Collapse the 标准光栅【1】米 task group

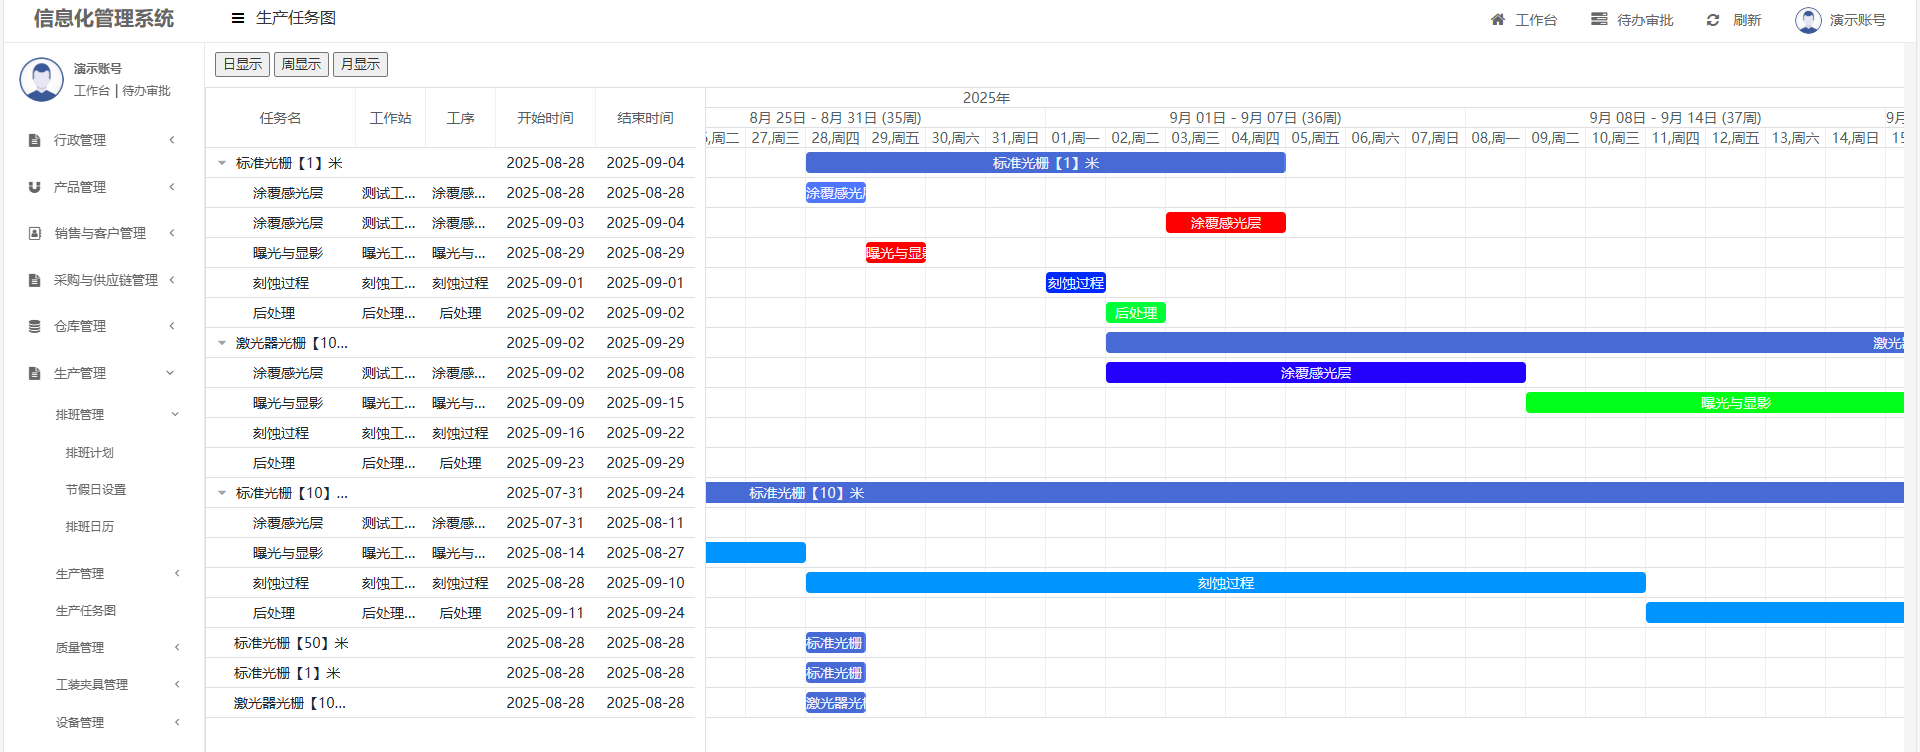(222, 163)
